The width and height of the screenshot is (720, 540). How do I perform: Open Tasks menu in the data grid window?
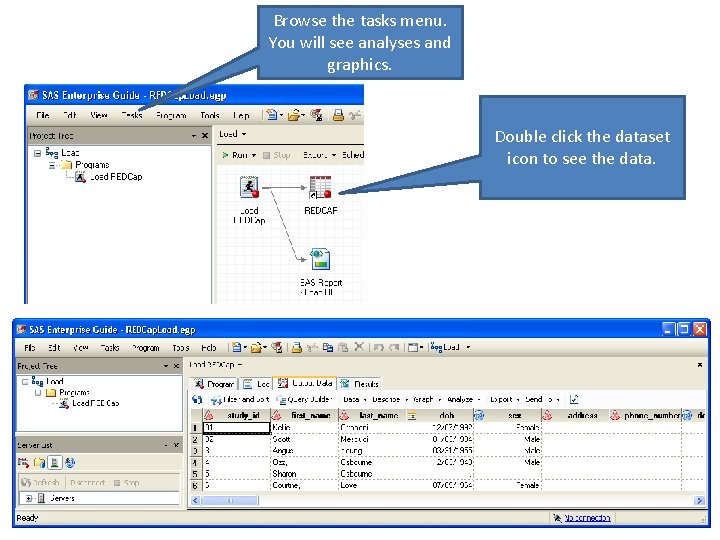[110, 348]
